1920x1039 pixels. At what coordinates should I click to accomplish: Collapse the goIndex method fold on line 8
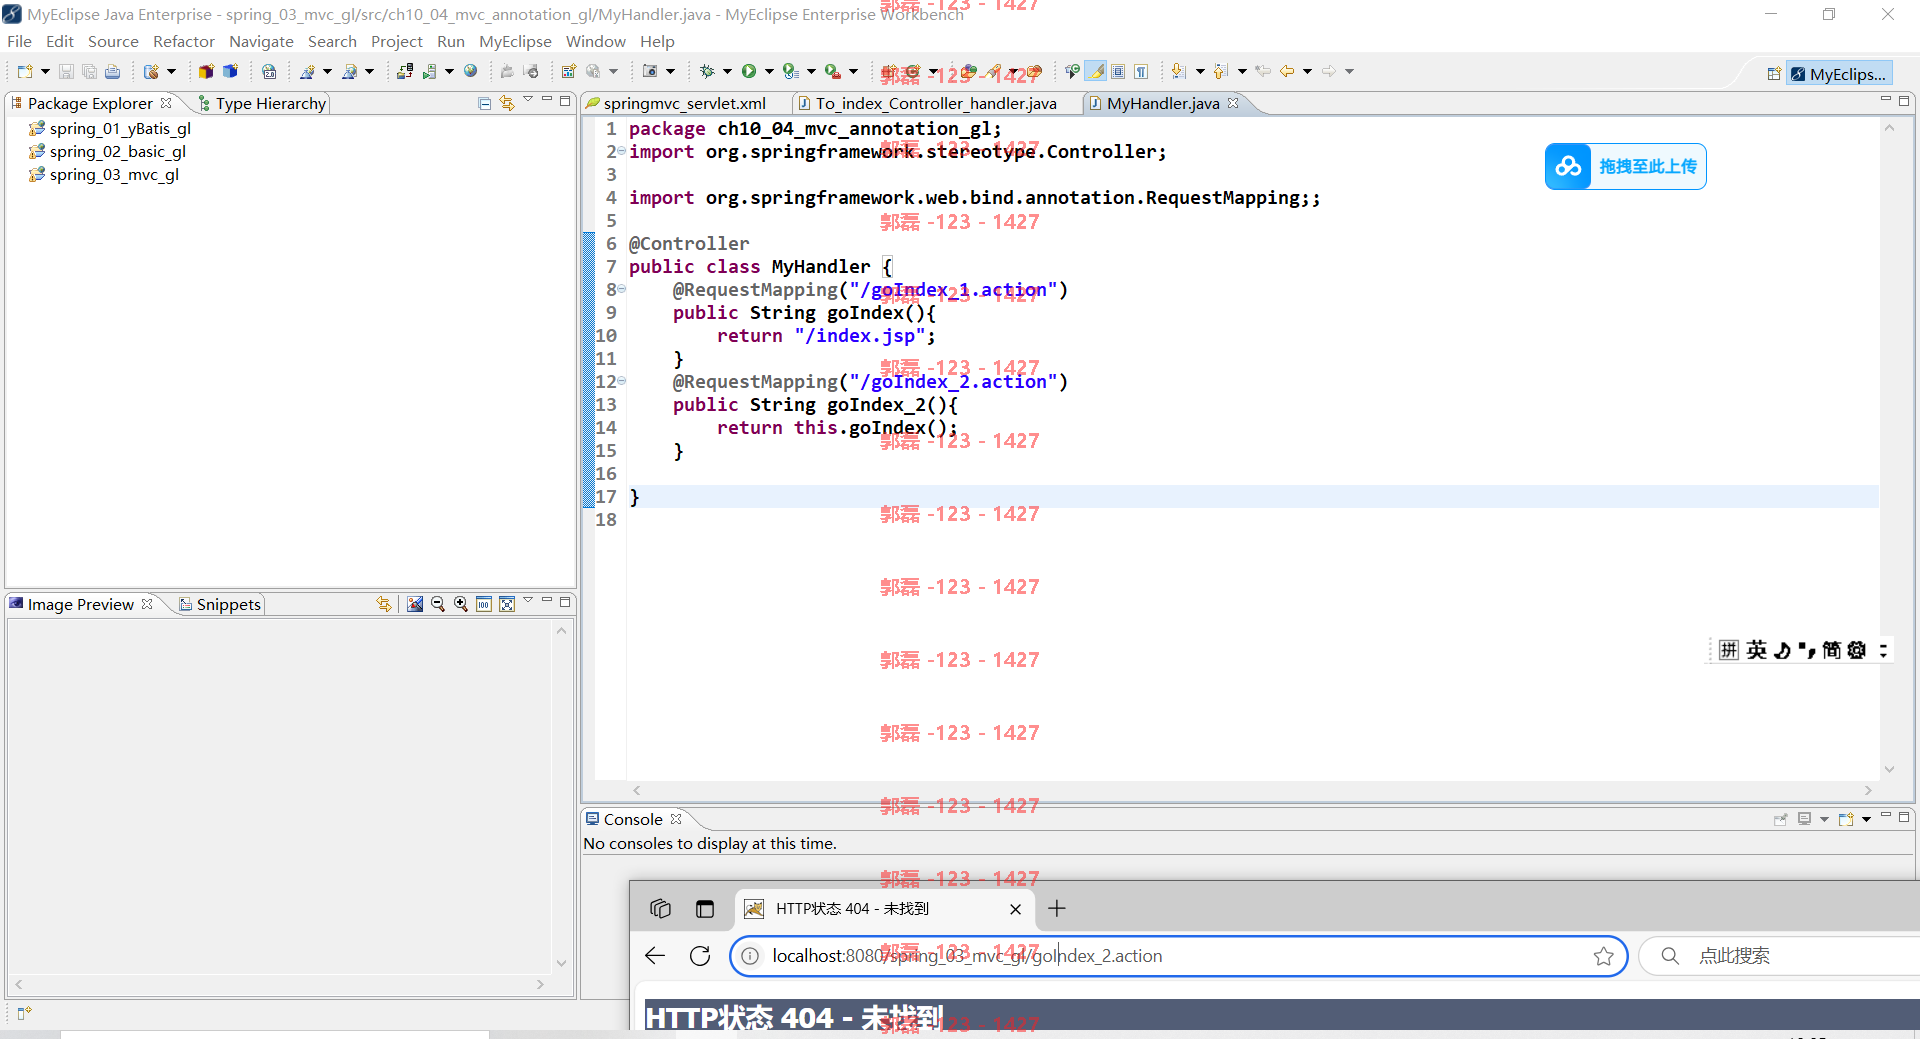[621, 289]
